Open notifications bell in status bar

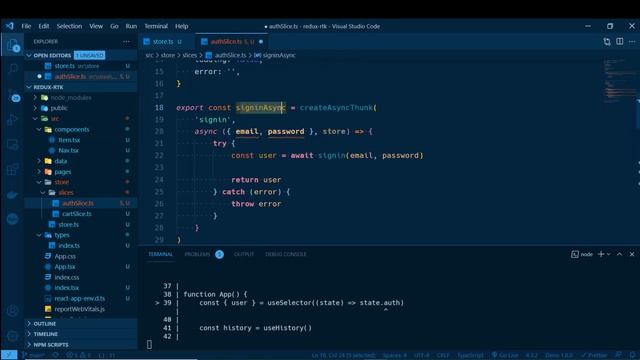[x=632, y=355]
